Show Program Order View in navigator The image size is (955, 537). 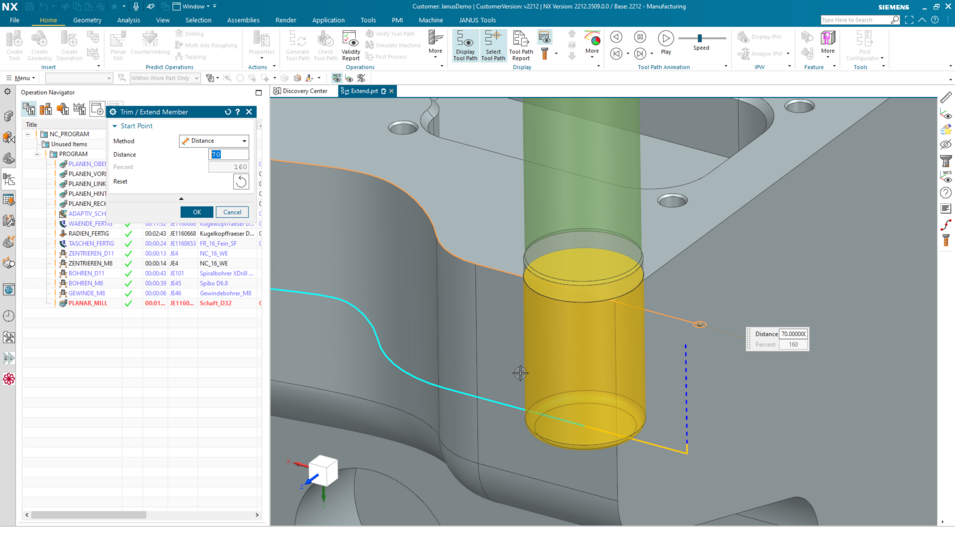pos(29,108)
